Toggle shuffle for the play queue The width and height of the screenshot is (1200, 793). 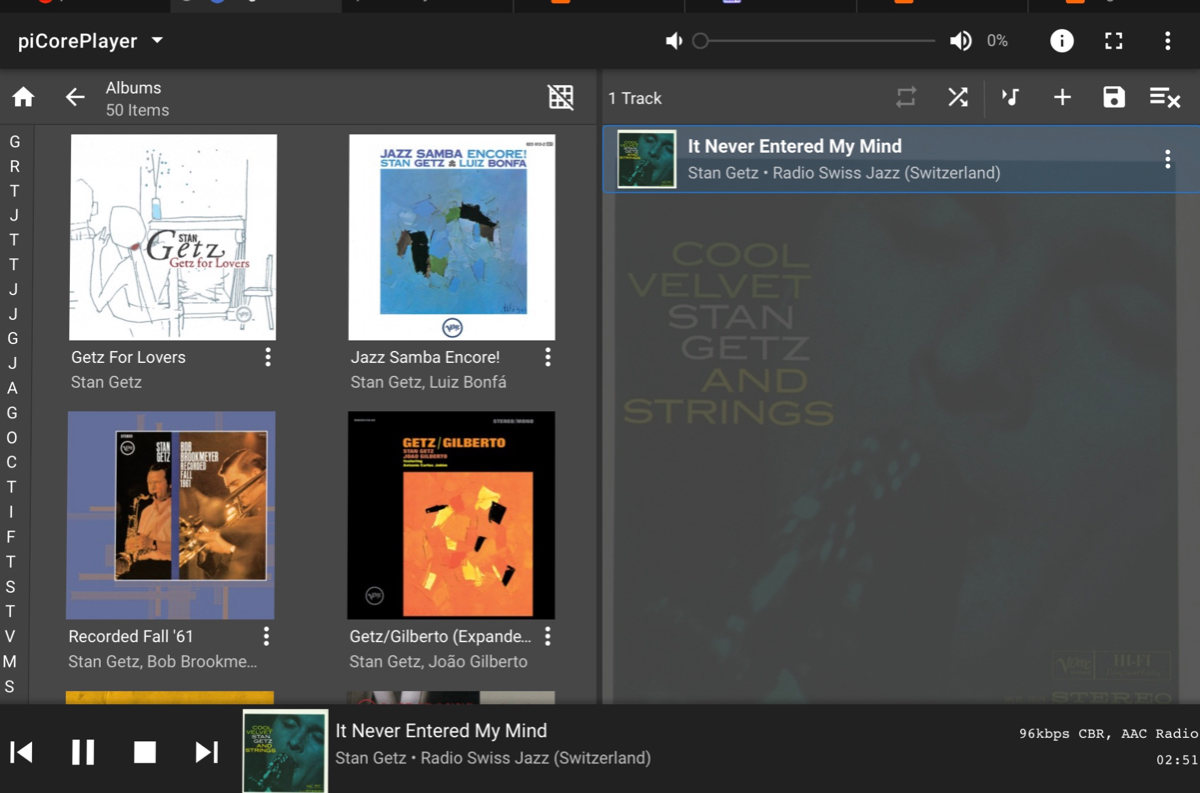click(958, 97)
